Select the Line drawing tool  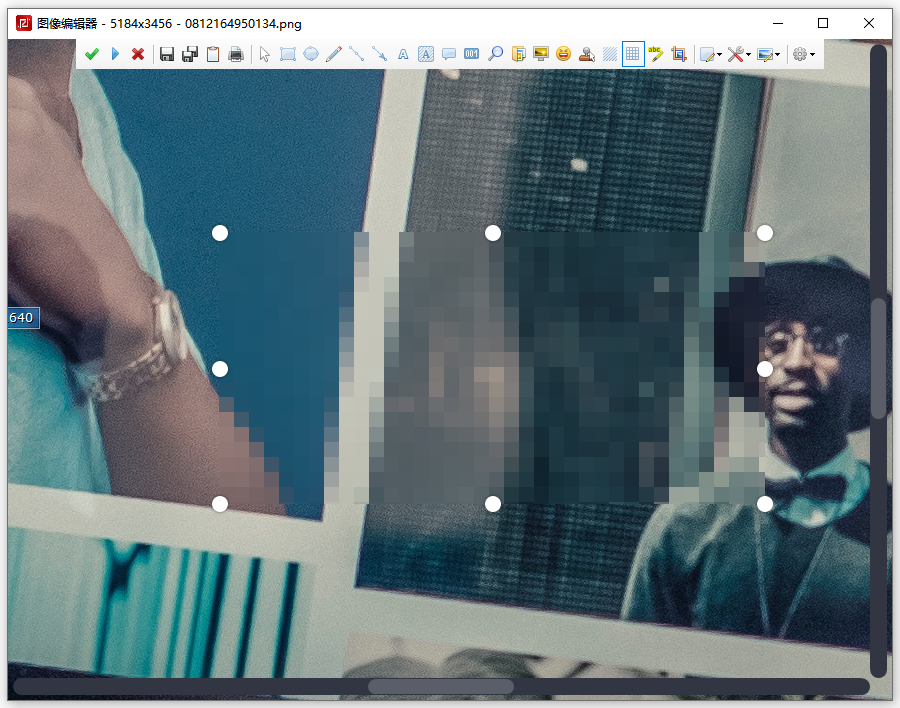[356, 55]
